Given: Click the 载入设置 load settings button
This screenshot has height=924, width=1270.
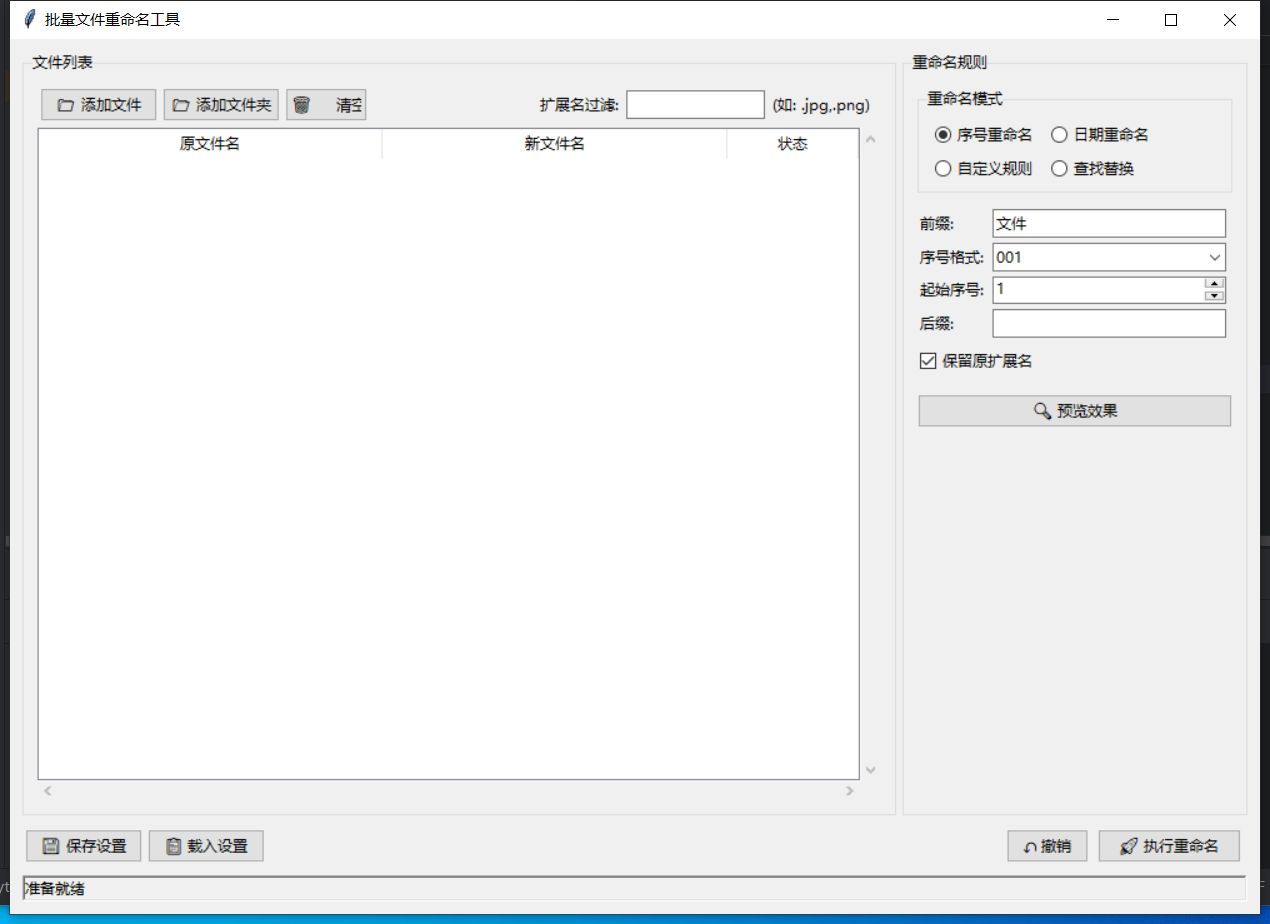Looking at the screenshot, I should [206, 846].
